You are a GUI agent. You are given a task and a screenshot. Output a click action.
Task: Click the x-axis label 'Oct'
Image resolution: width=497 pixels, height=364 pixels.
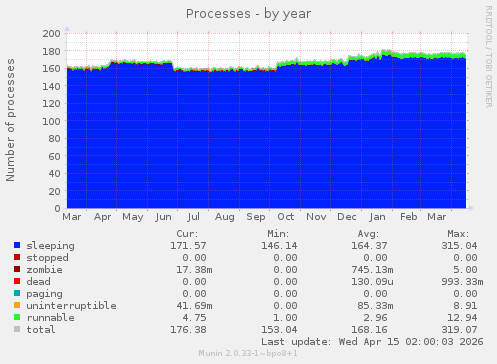(x=286, y=217)
